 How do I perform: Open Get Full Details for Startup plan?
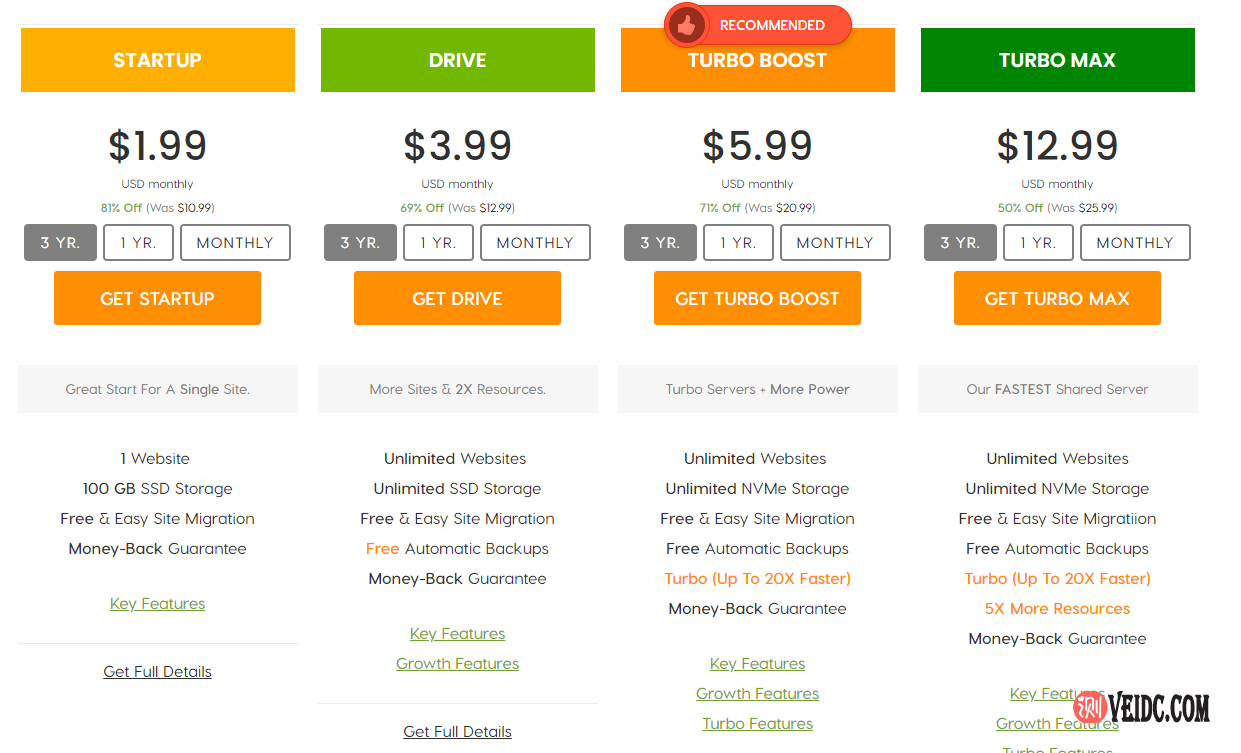click(157, 672)
